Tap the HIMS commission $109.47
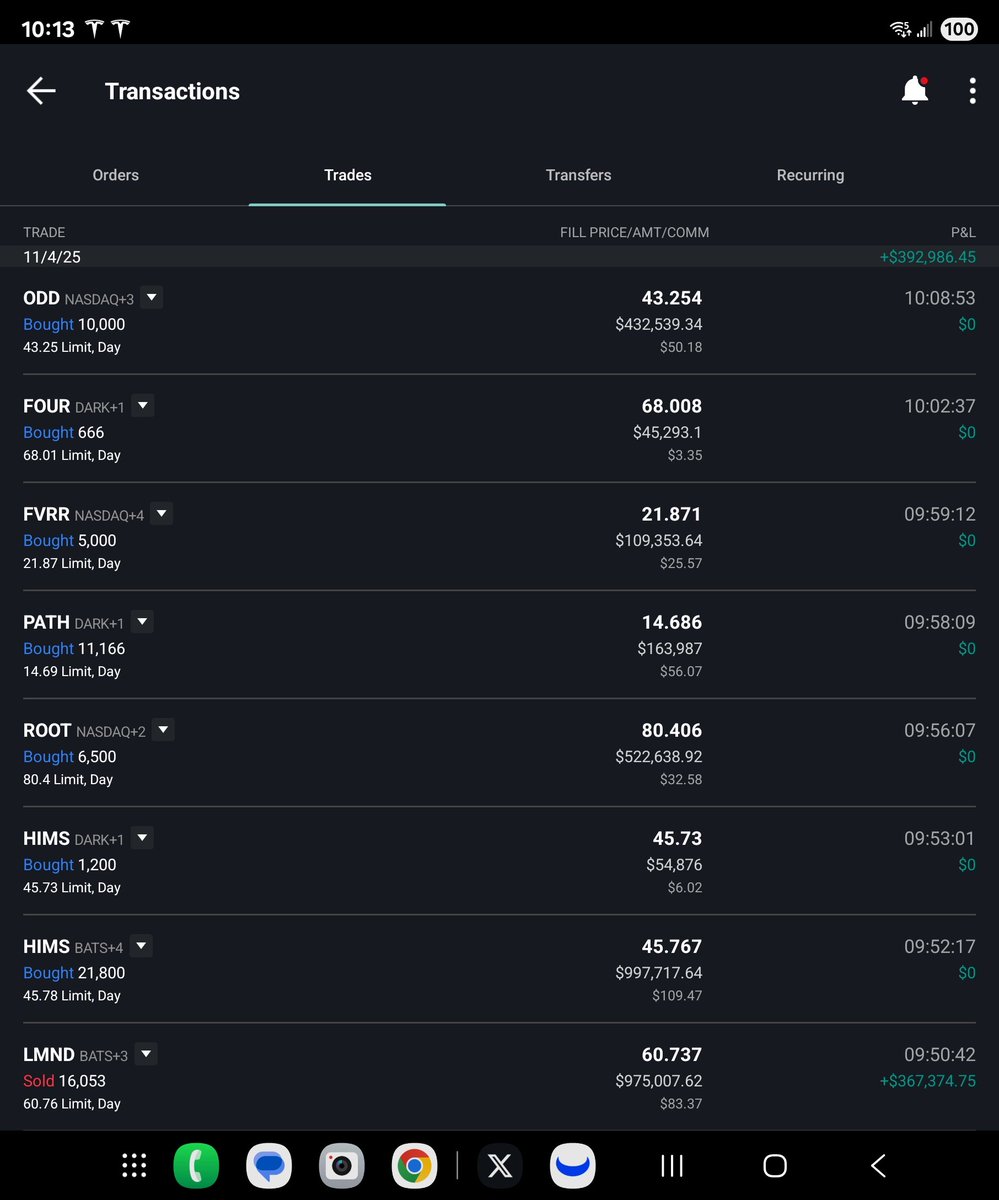The height and width of the screenshot is (1200, 999). pyautogui.click(x=677, y=996)
